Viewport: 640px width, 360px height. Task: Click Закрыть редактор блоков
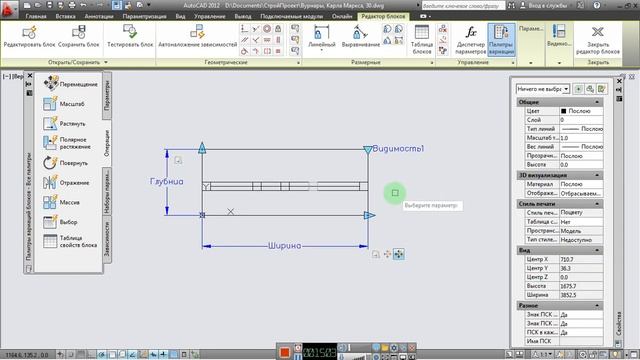pyautogui.click(x=598, y=39)
